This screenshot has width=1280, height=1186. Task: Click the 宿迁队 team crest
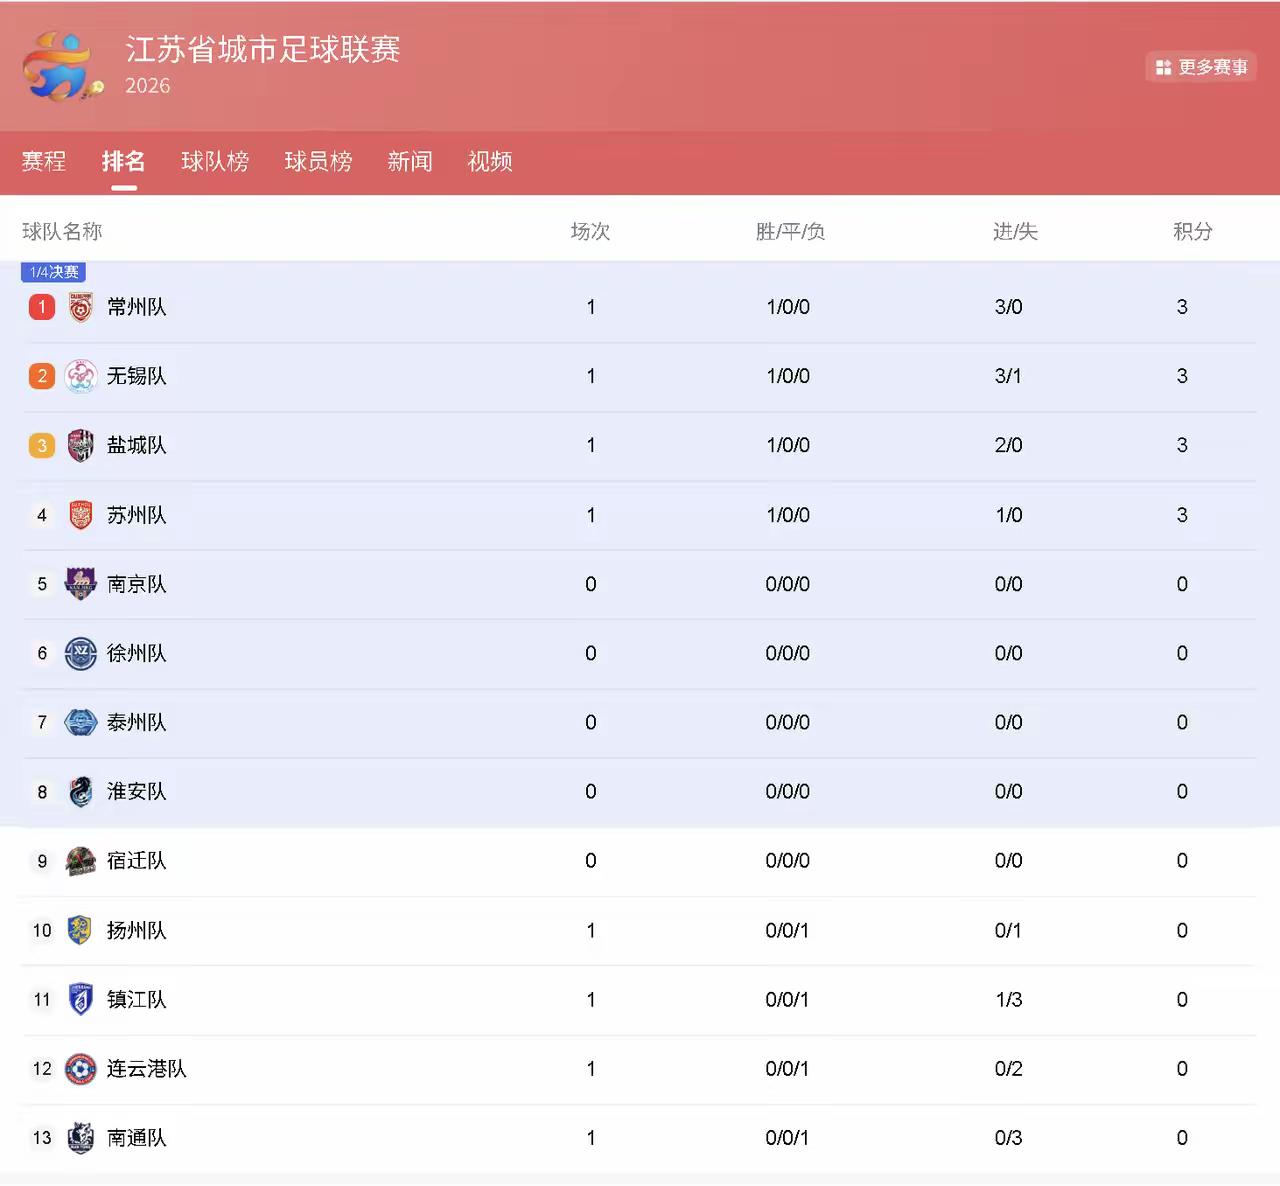(81, 861)
